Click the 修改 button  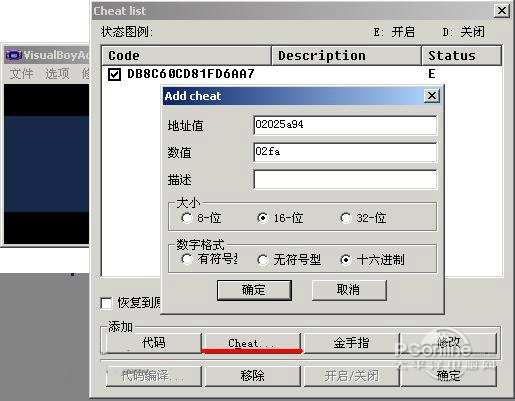pos(449,343)
